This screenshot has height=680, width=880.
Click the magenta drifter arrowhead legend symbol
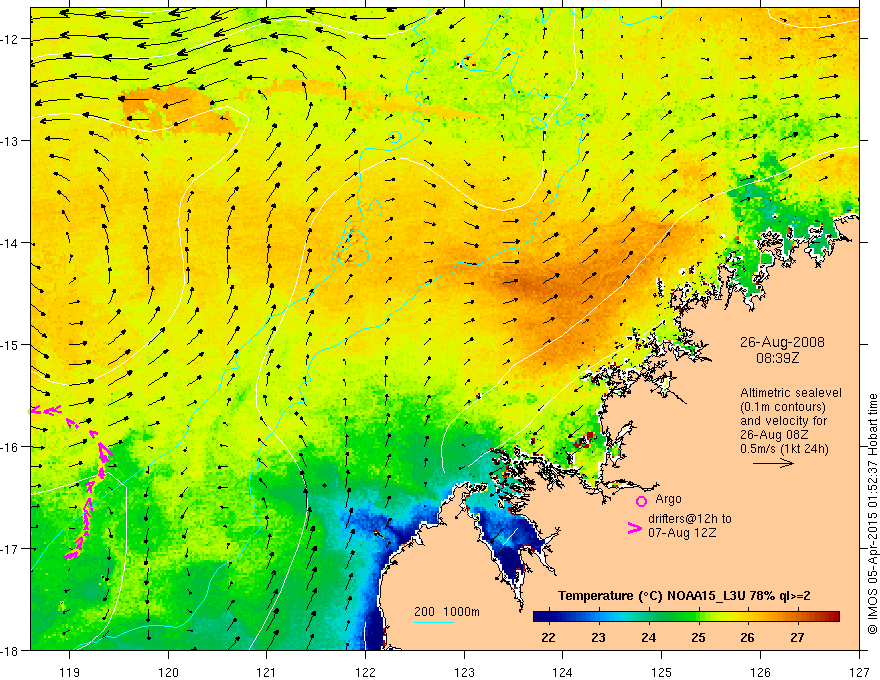tap(634, 528)
